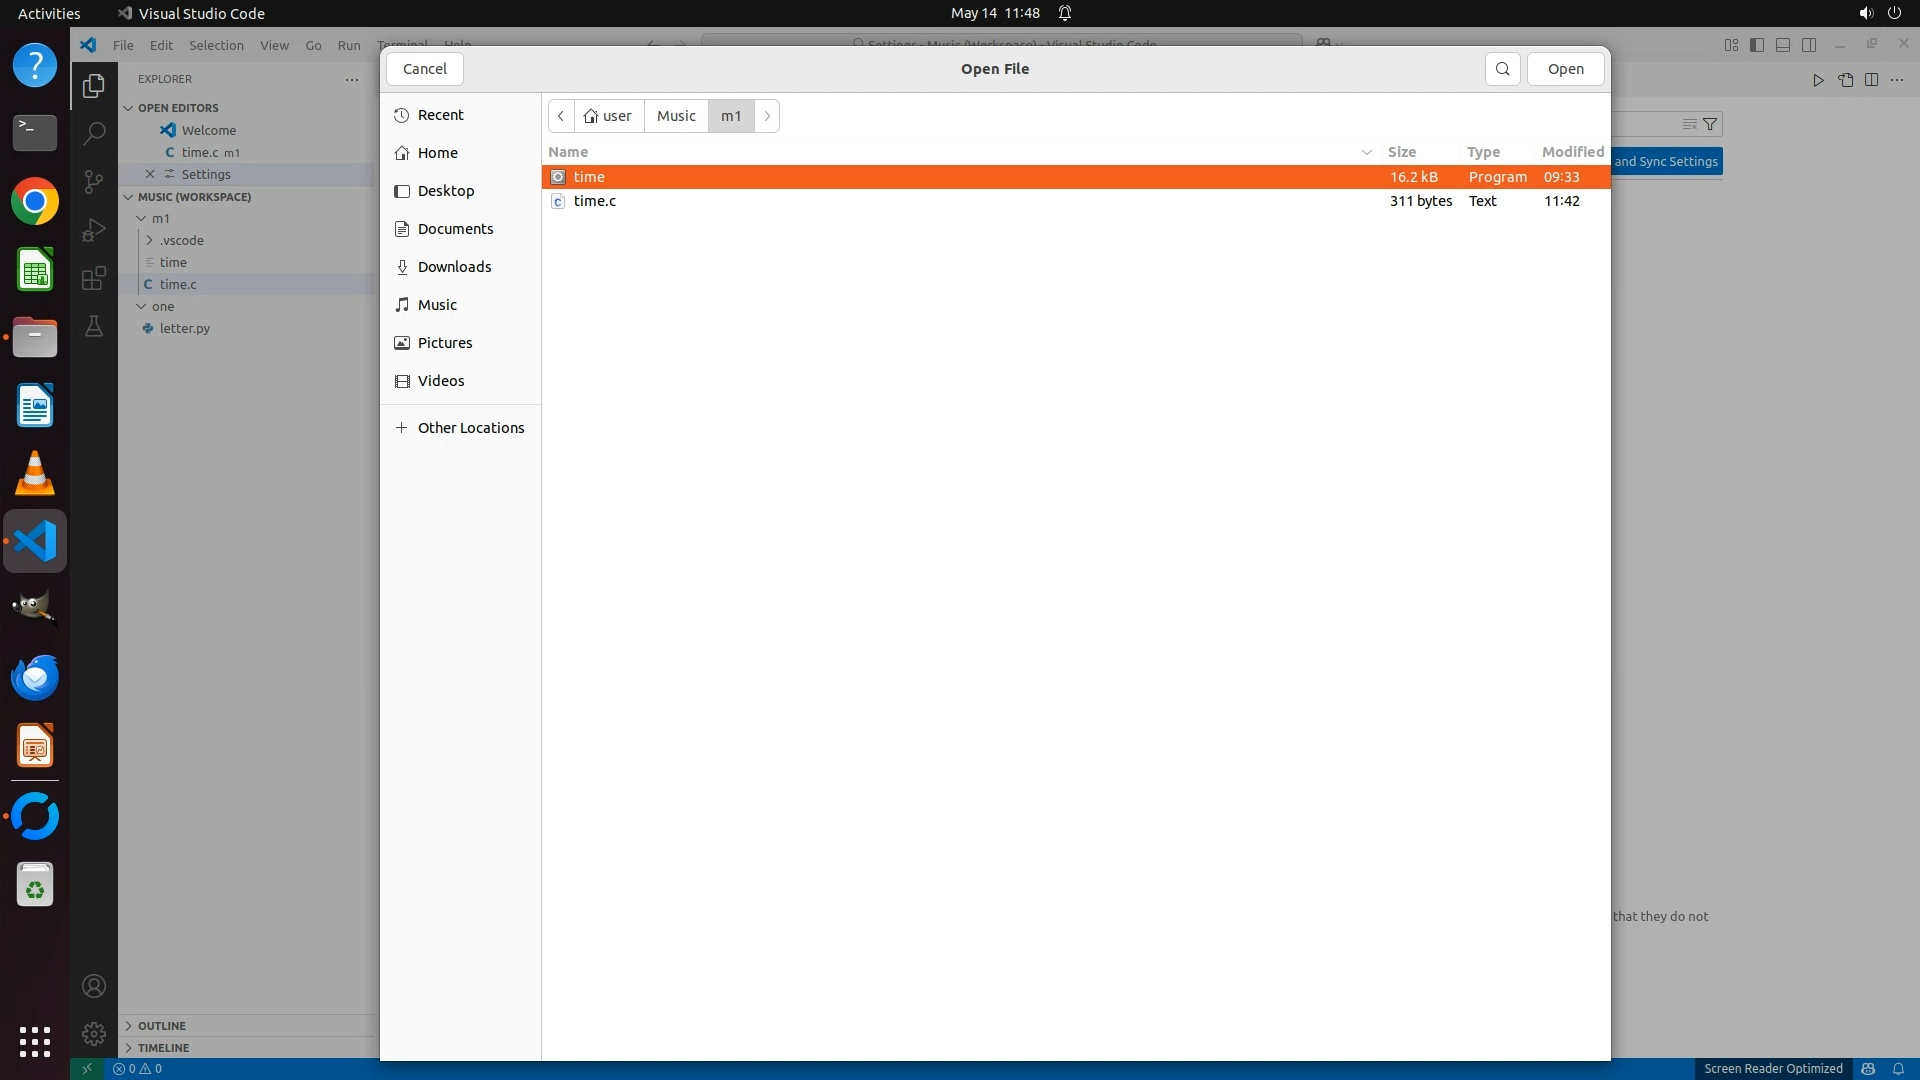Open Run and Debug view icon
The width and height of the screenshot is (1920, 1080).
[94, 230]
